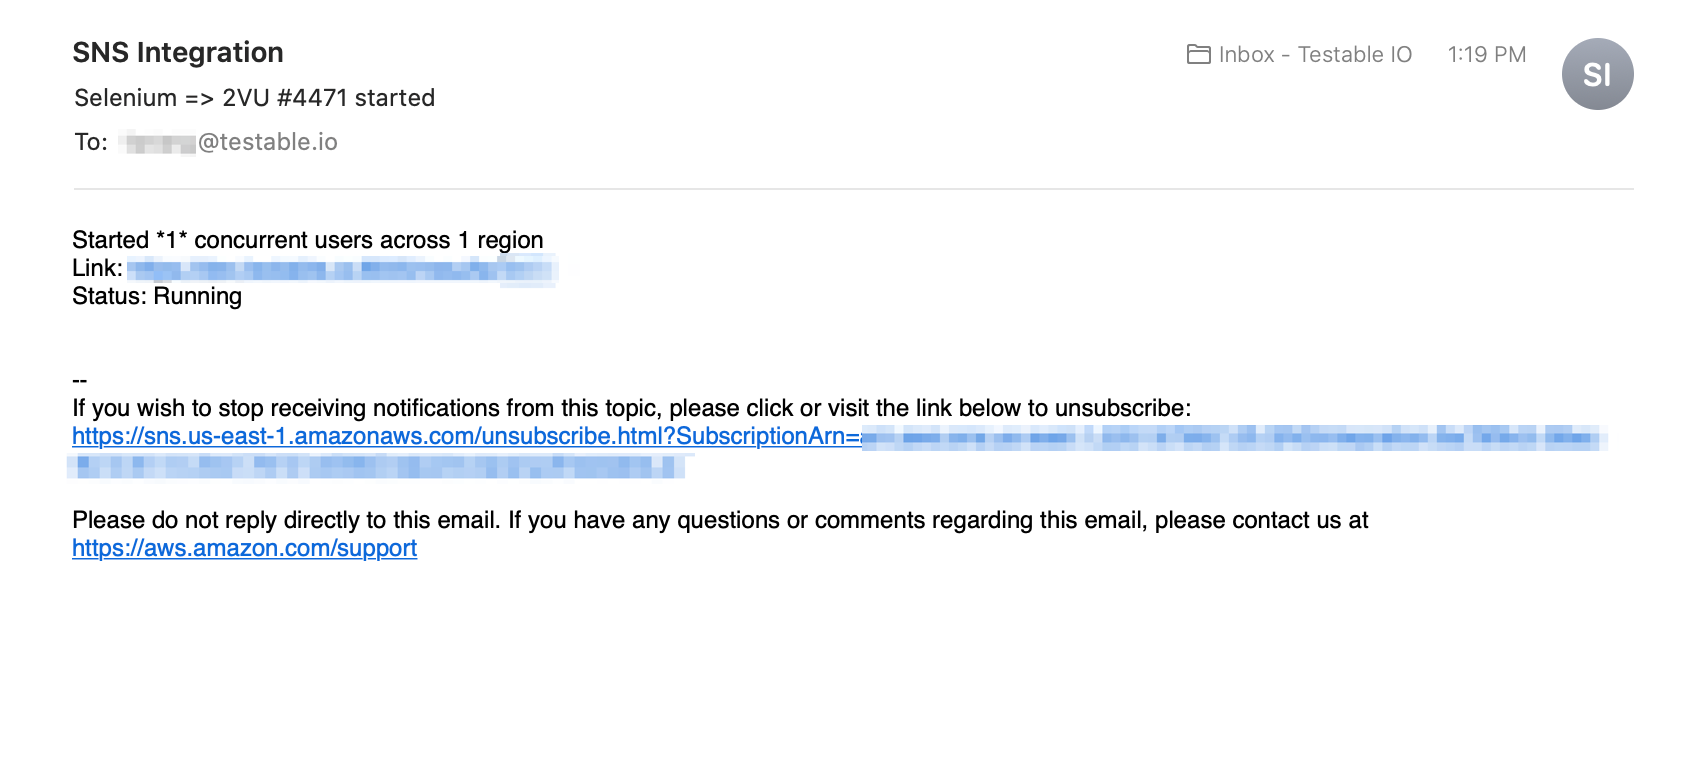
Task: Click the unsubscribe instruction sentence
Action: 632,408
